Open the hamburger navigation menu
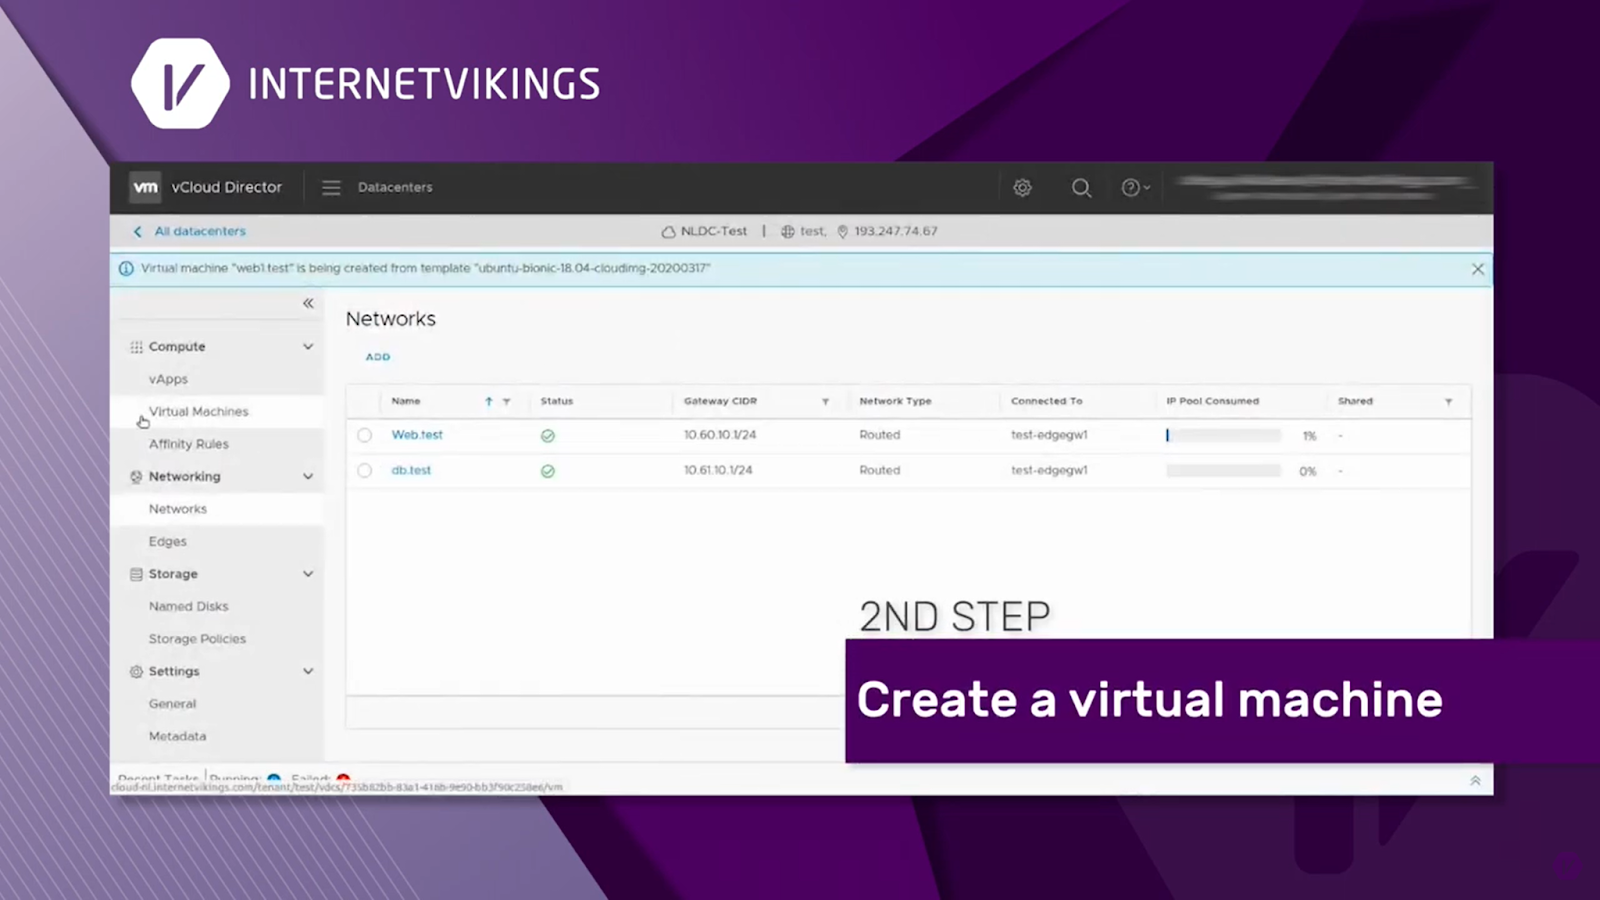 pyautogui.click(x=331, y=187)
